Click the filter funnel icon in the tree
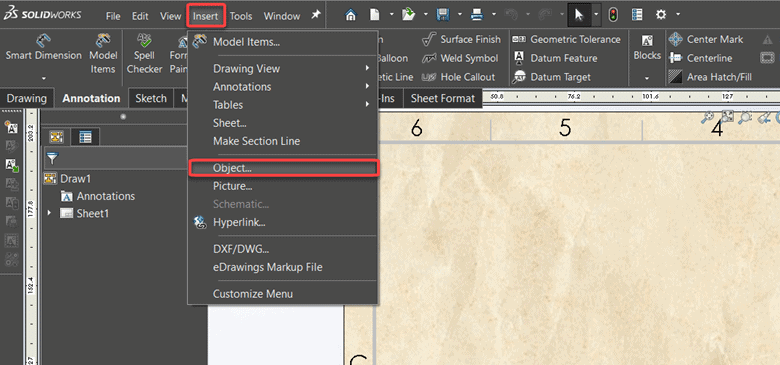 52,159
